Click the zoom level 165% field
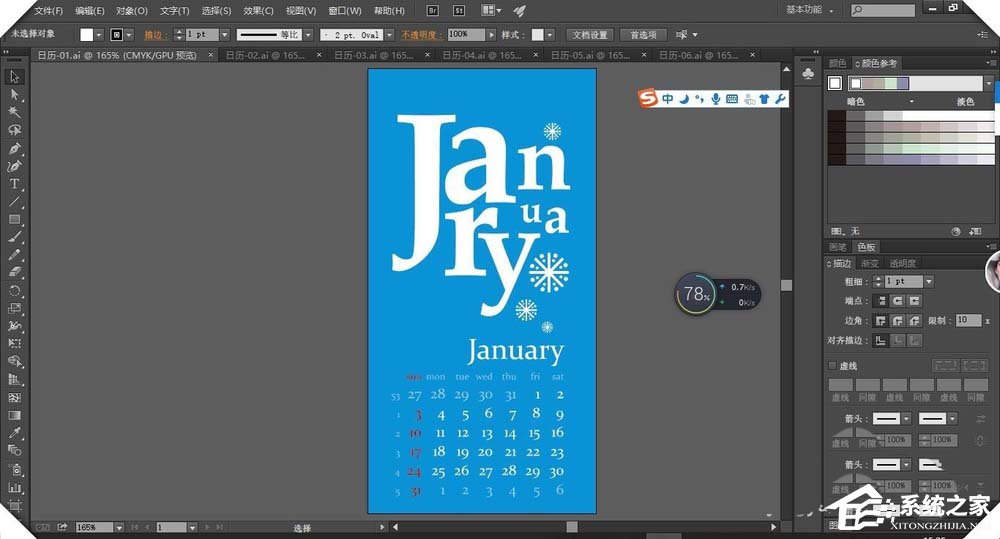This screenshot has height=539, width=1000. tap(94, 528)
